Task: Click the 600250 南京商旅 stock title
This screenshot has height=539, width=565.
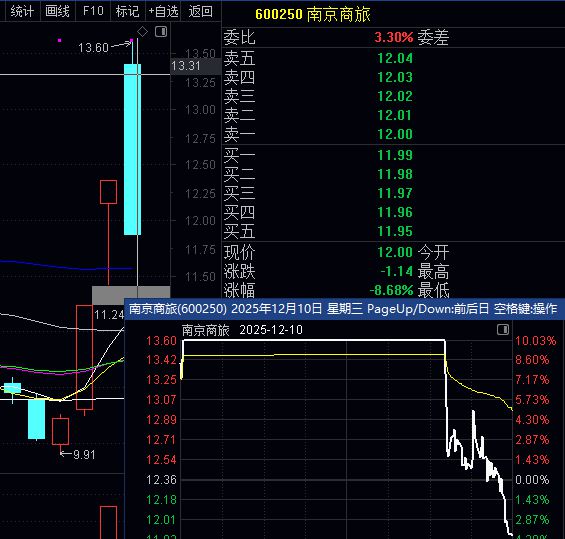Action: tap(313, 14)
